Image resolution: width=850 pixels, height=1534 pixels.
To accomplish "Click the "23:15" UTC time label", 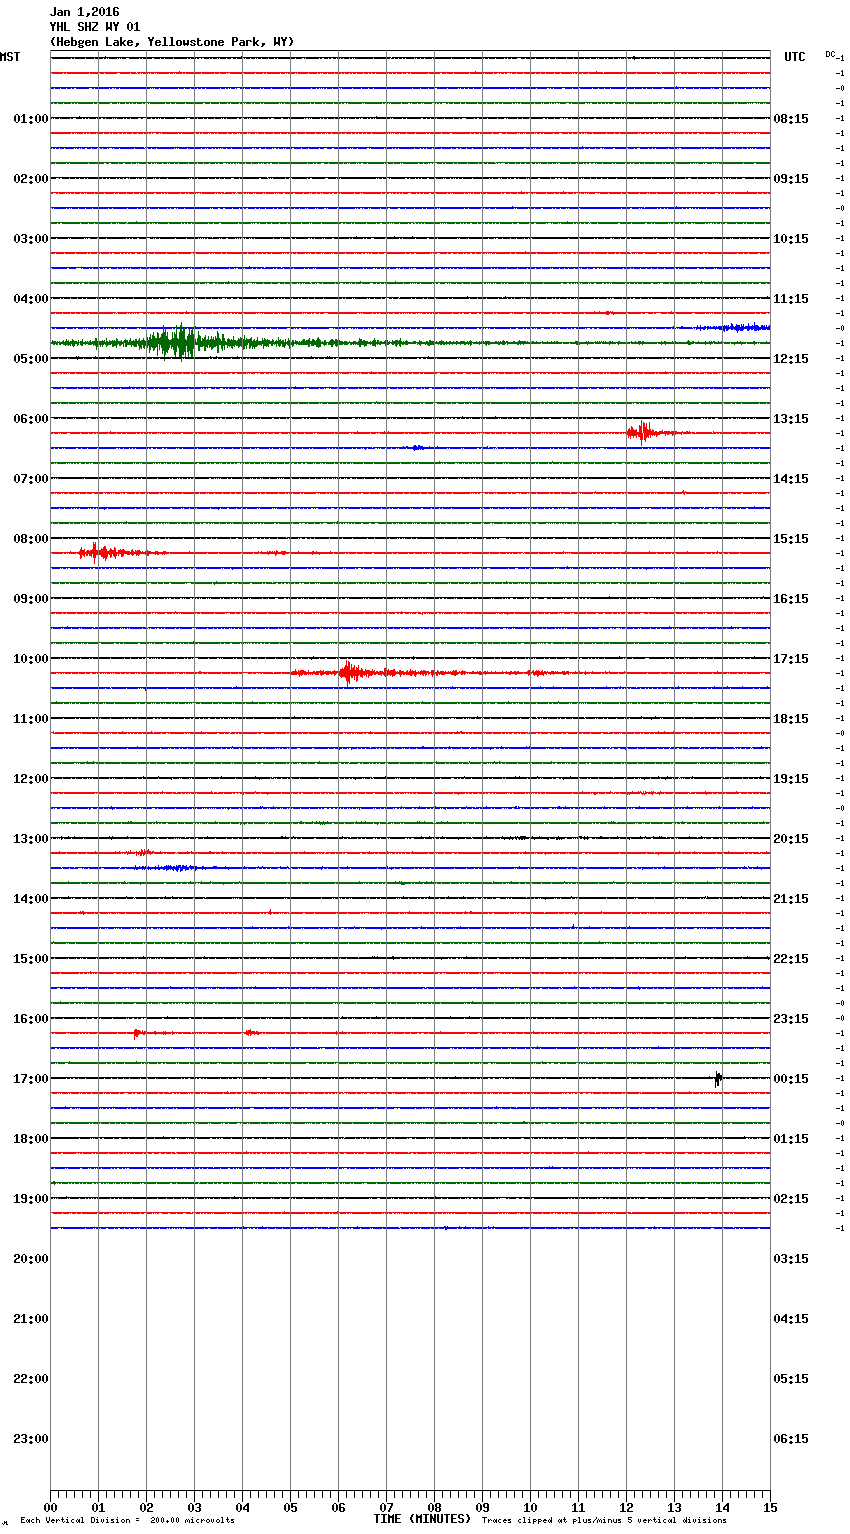I will 791,1019.
